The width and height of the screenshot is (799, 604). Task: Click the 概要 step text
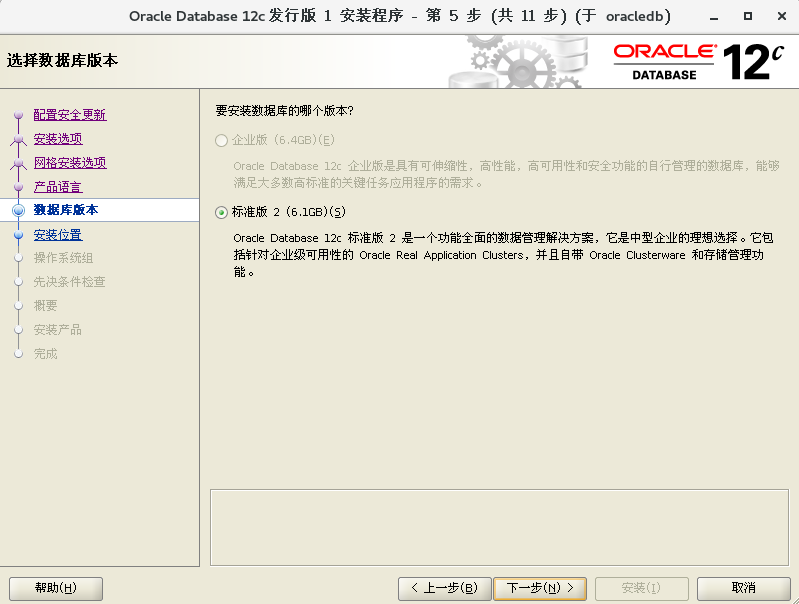coord(45,306)
